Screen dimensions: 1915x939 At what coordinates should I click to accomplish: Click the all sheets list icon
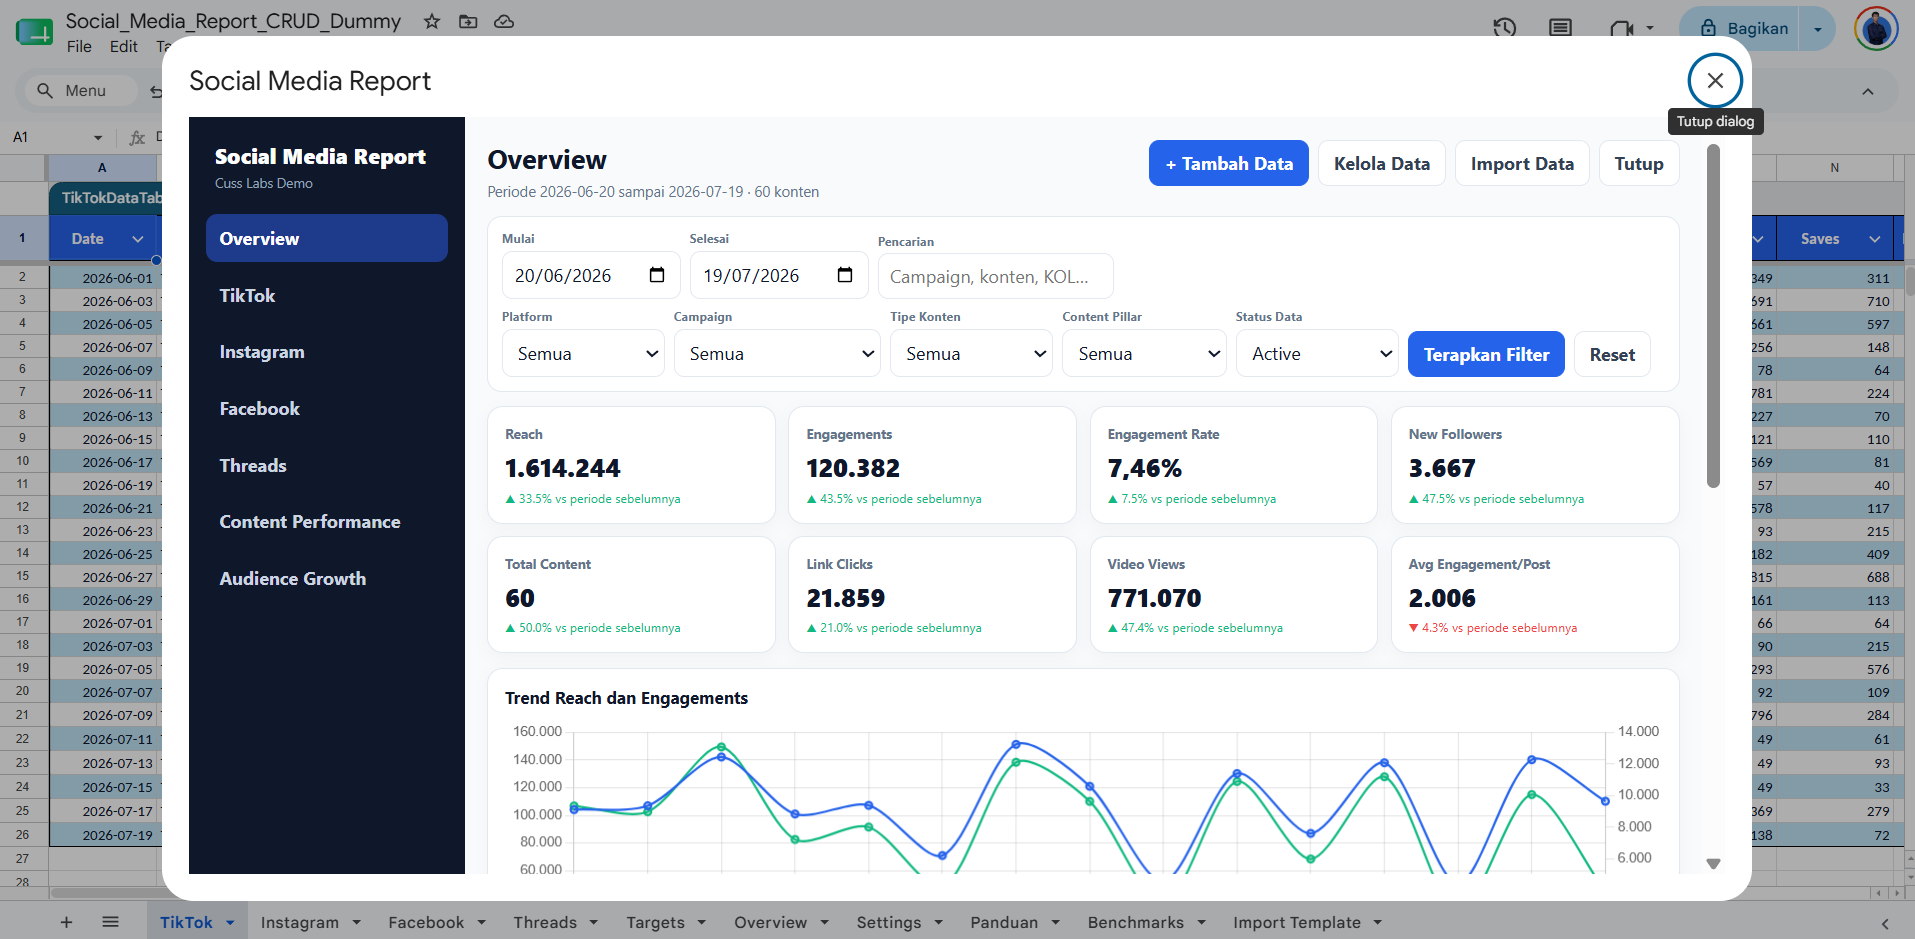[x=110, y=922]
